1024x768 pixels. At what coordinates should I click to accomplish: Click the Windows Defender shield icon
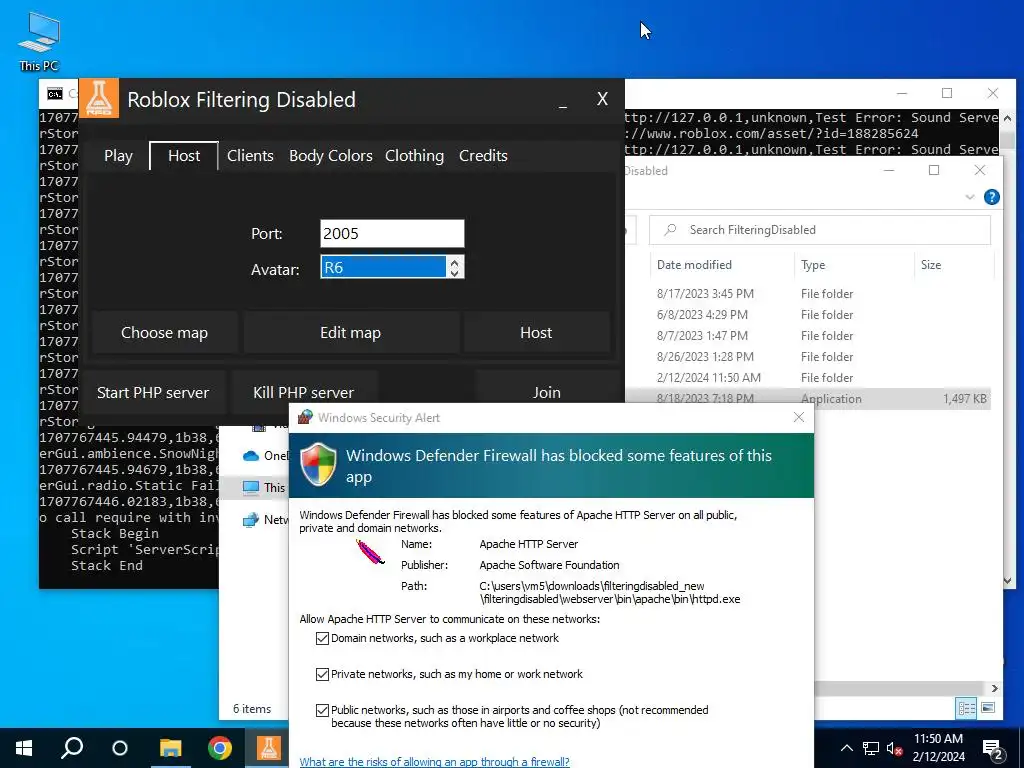[318, 465]
